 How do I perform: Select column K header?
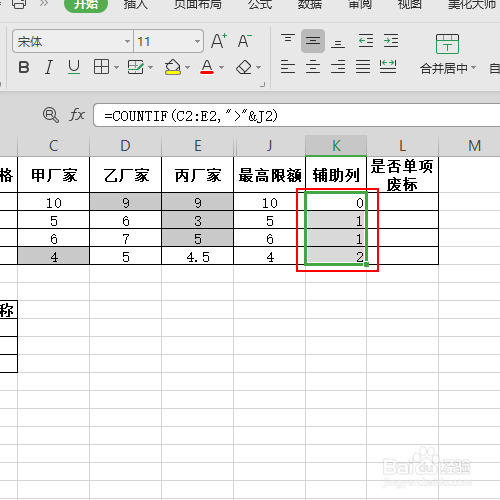click(x=336, y=146)
